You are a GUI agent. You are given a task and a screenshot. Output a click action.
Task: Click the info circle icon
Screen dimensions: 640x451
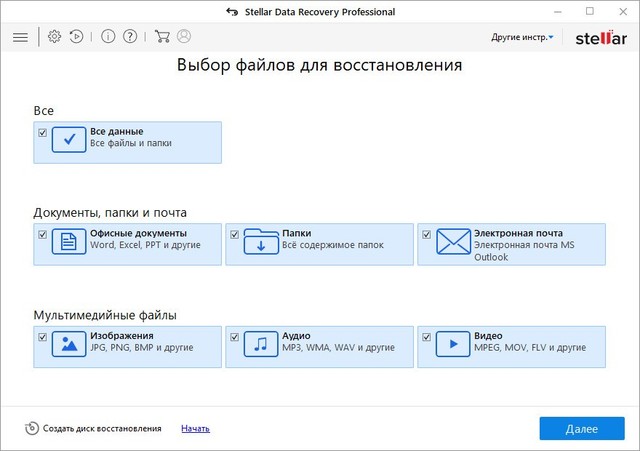[x=109, y=37]
